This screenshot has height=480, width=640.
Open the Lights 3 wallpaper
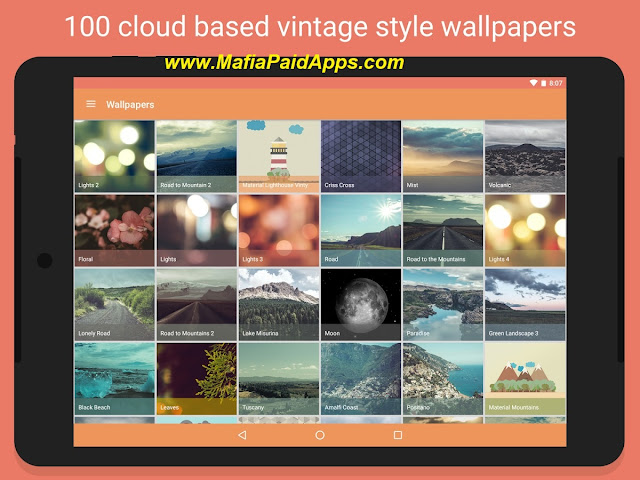[x=279, y=230]
